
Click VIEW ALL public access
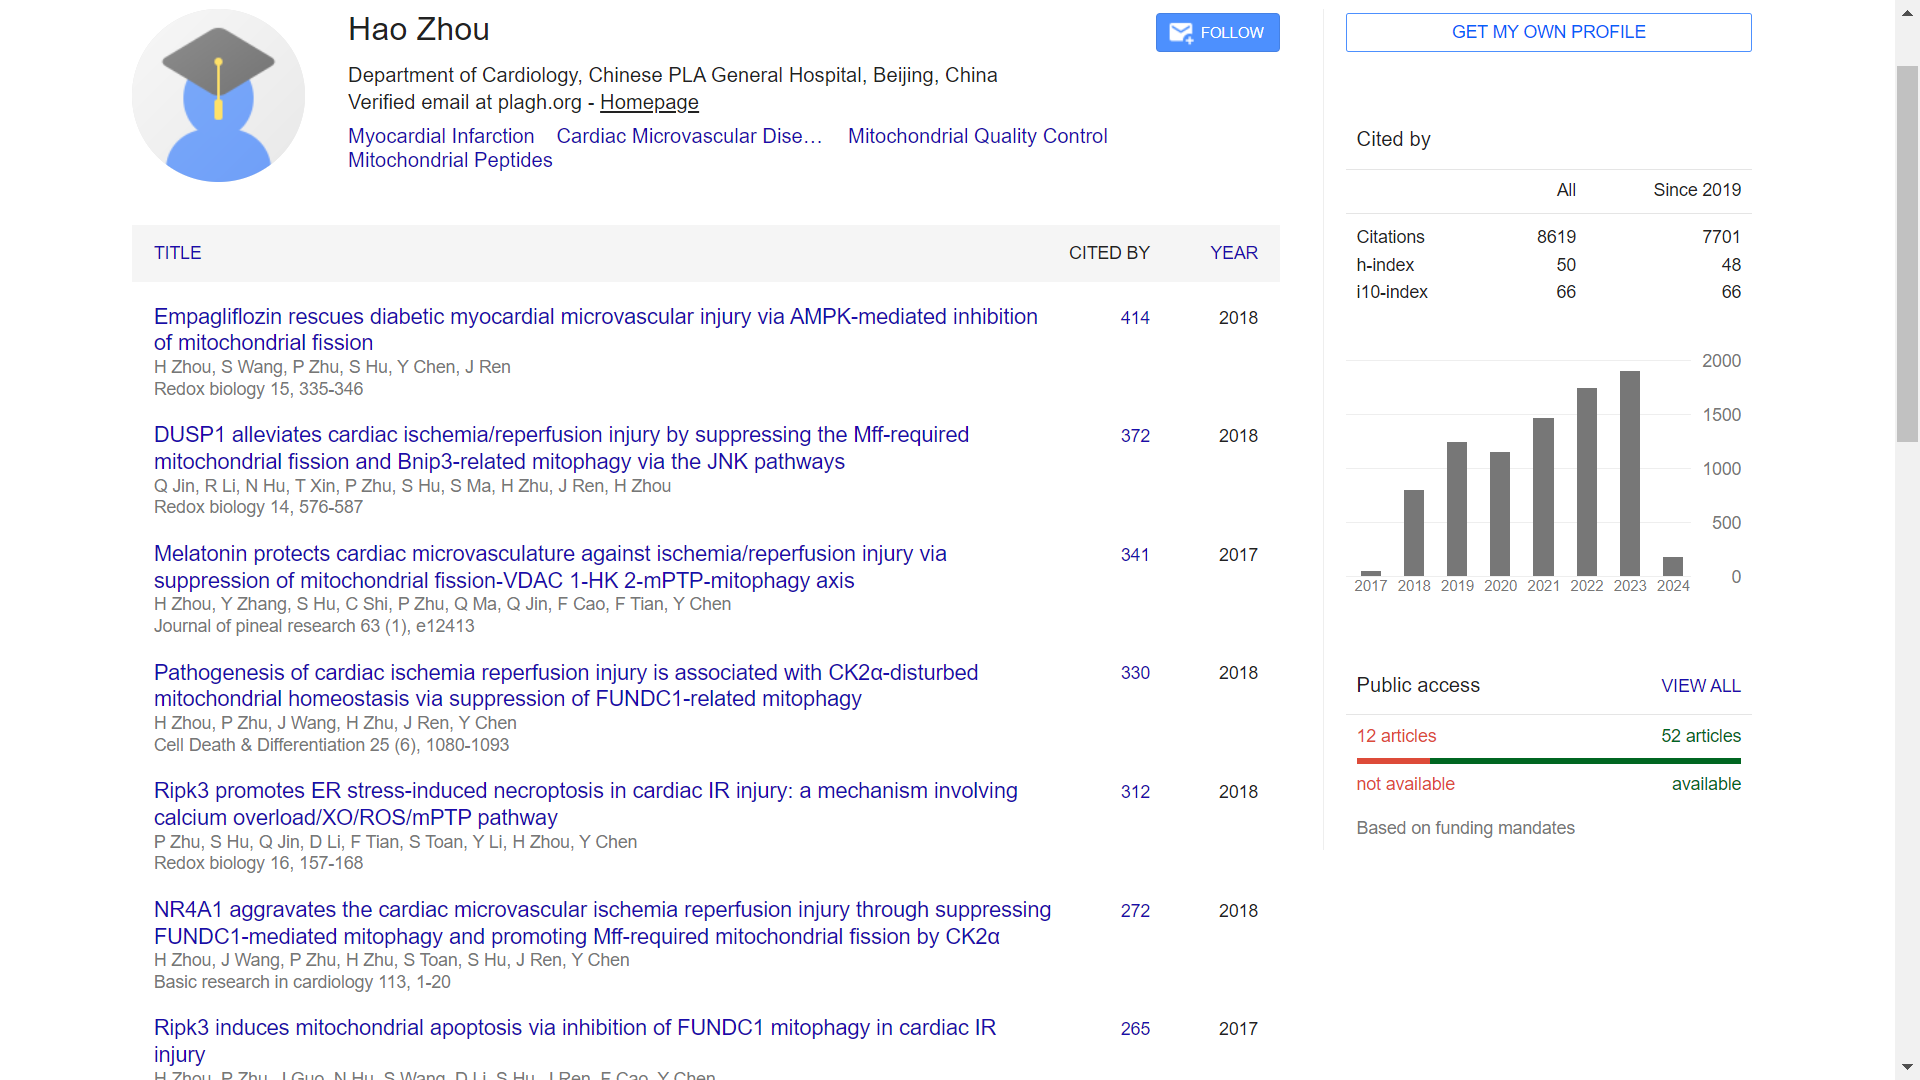[x=1700, y=686]
